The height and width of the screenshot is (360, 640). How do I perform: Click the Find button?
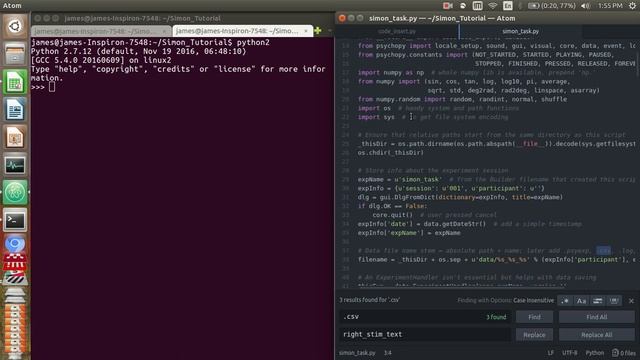[x=534, y=317]
